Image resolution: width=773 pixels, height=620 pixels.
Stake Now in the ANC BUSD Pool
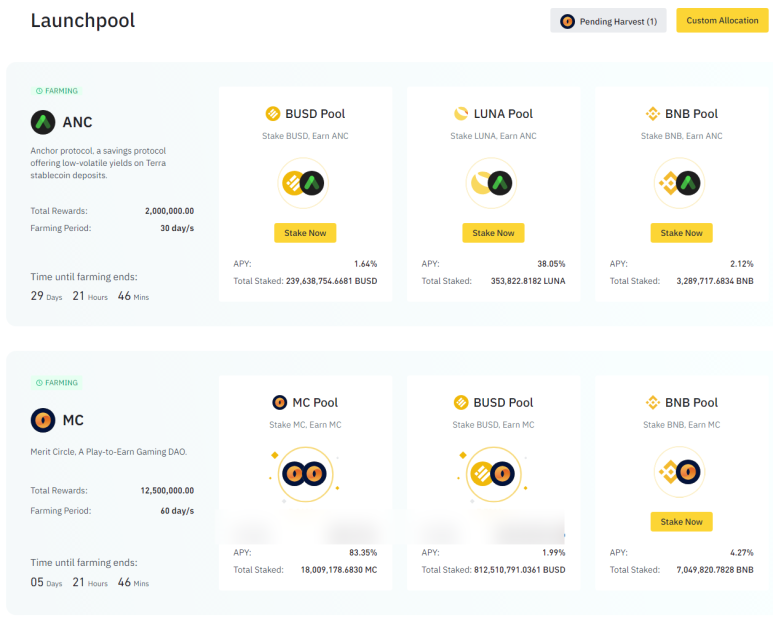305,233
